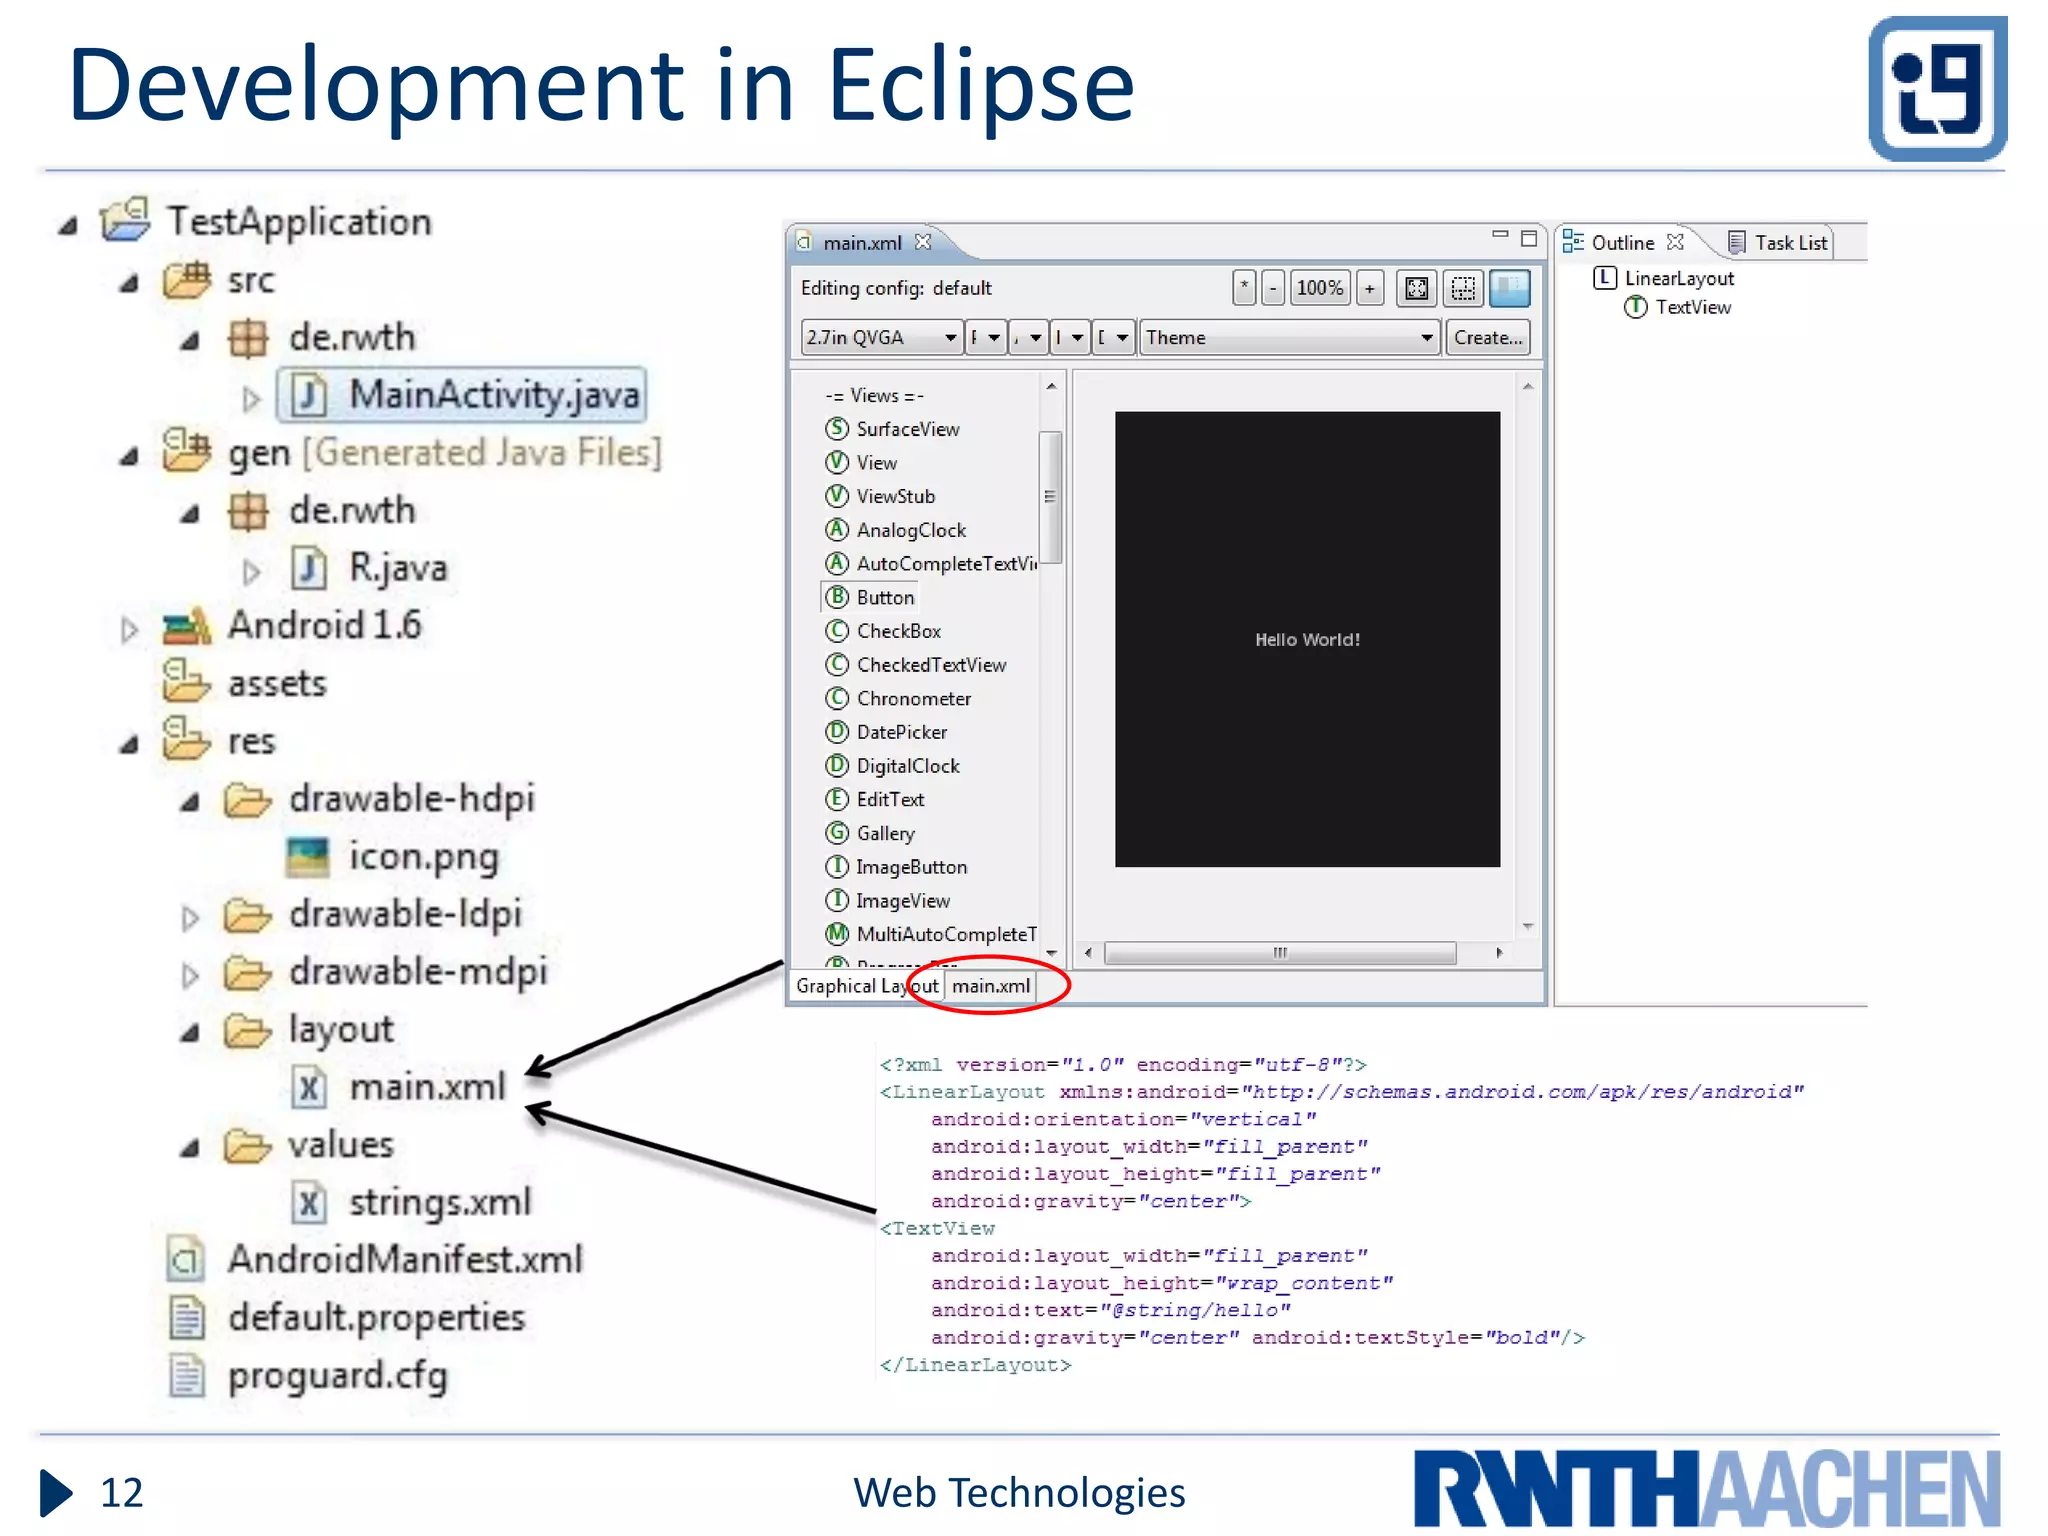Open the Theme dropdown
Viewport: 2048px width, 1536px height.
1290,338
